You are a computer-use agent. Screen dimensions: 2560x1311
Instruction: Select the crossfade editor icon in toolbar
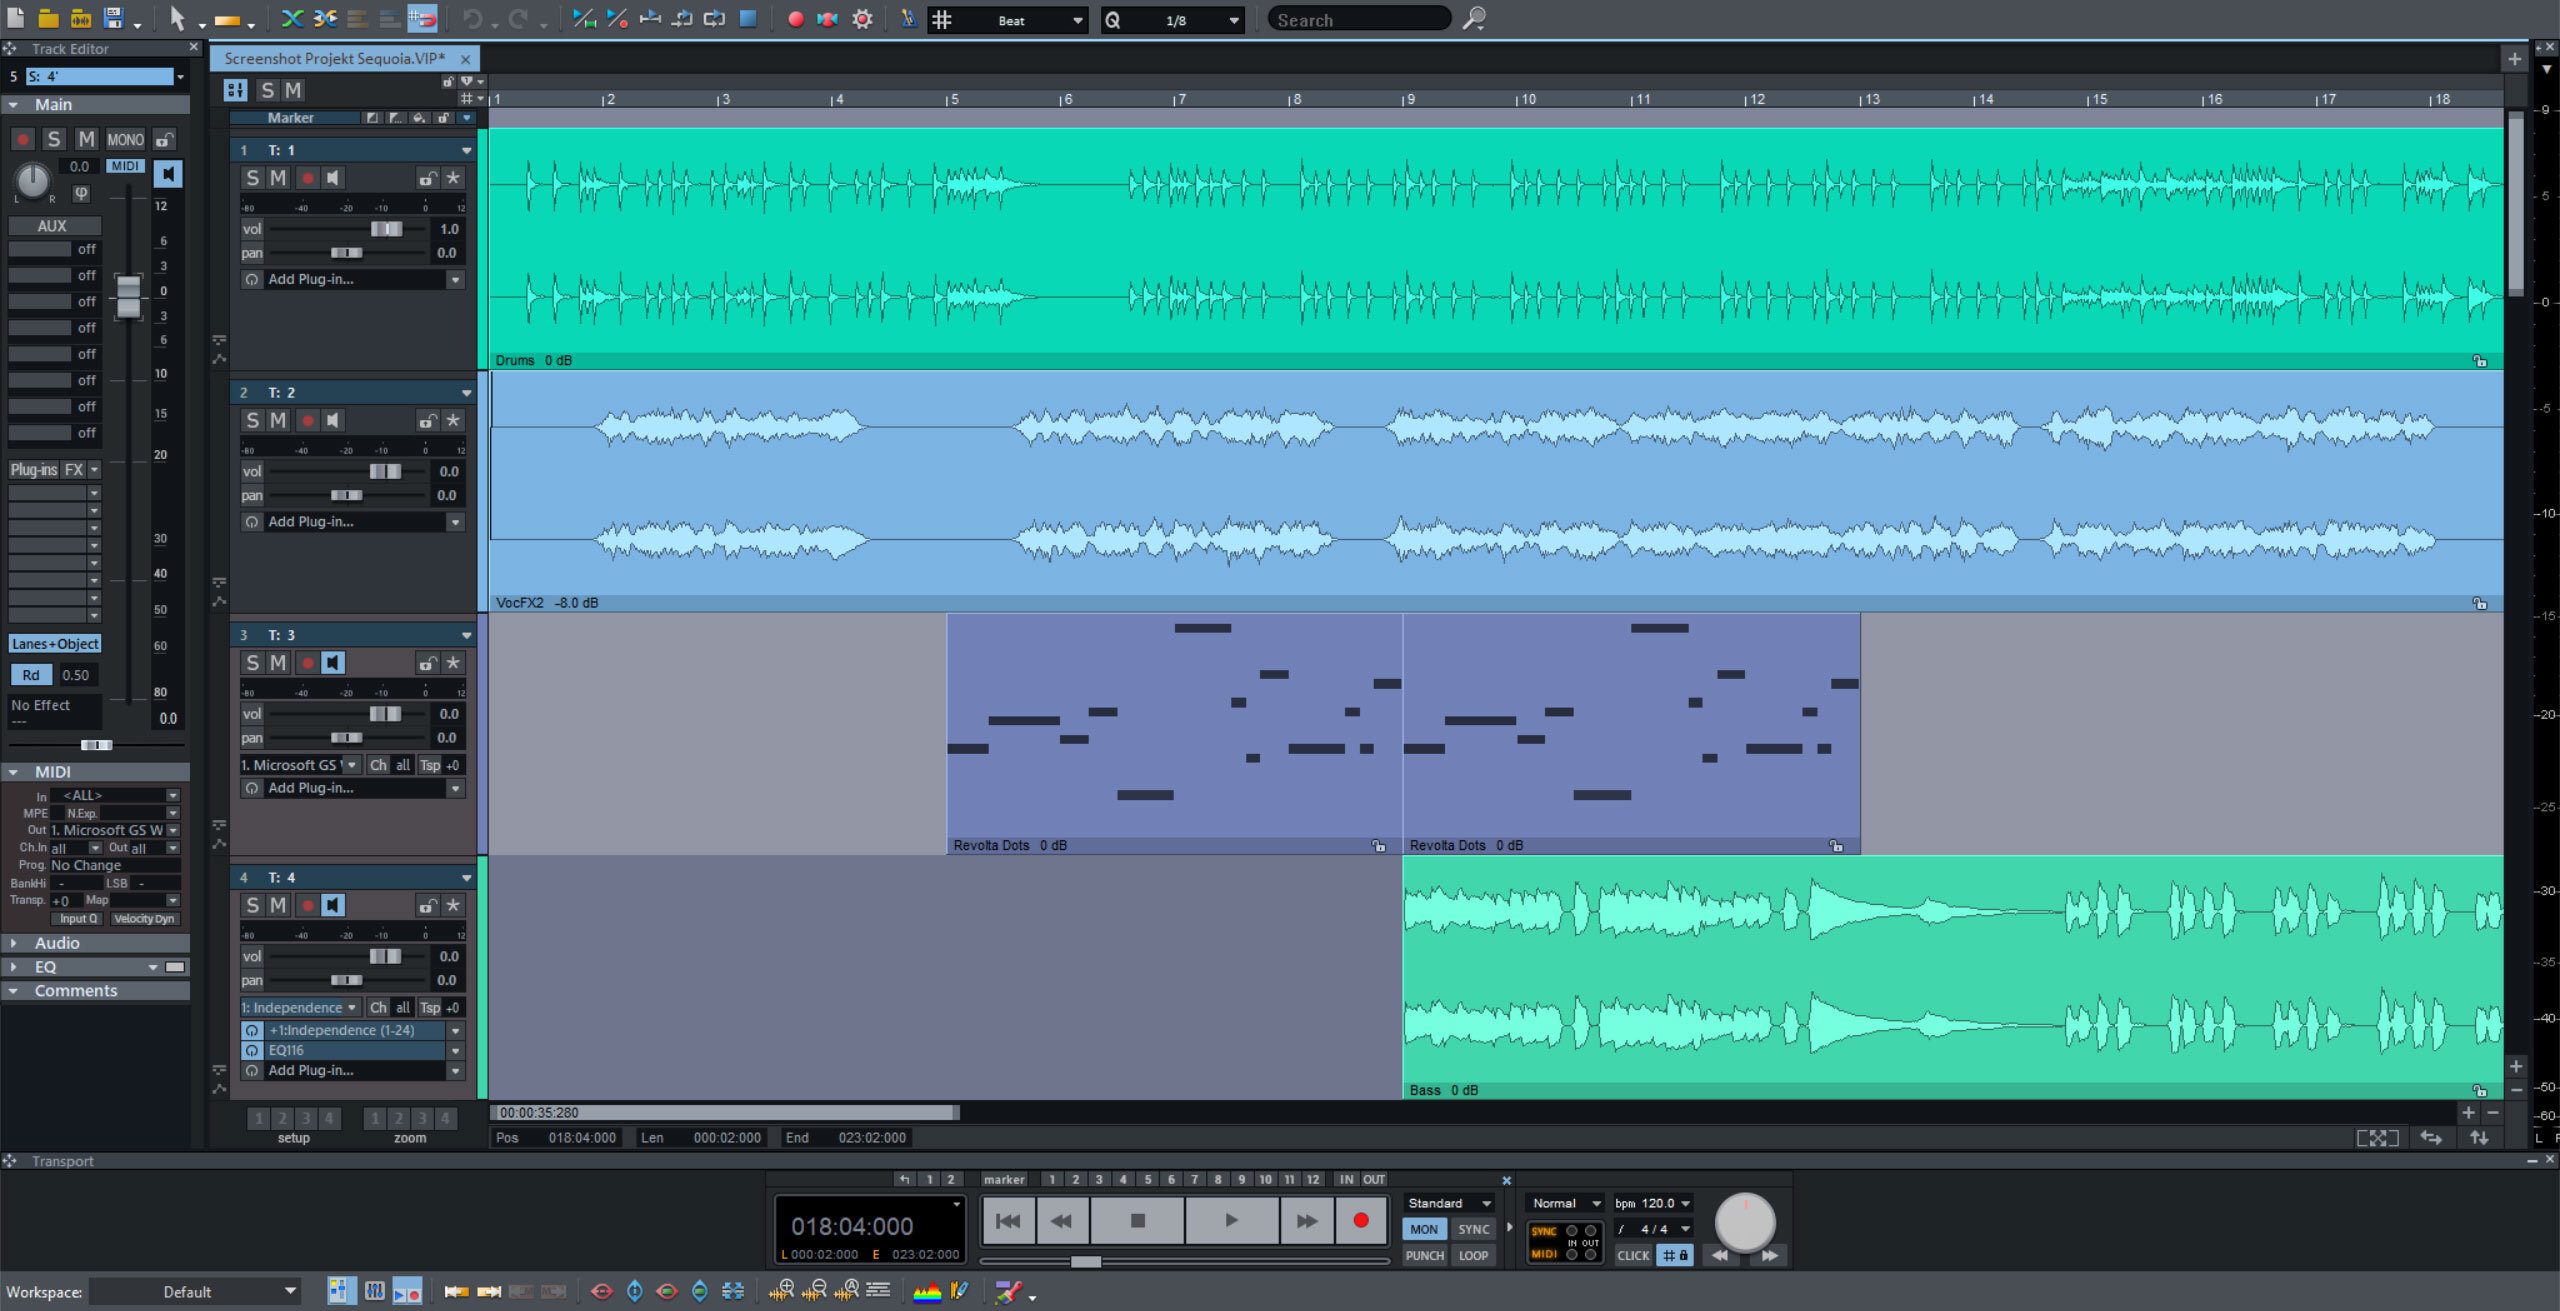click(293, 19)
